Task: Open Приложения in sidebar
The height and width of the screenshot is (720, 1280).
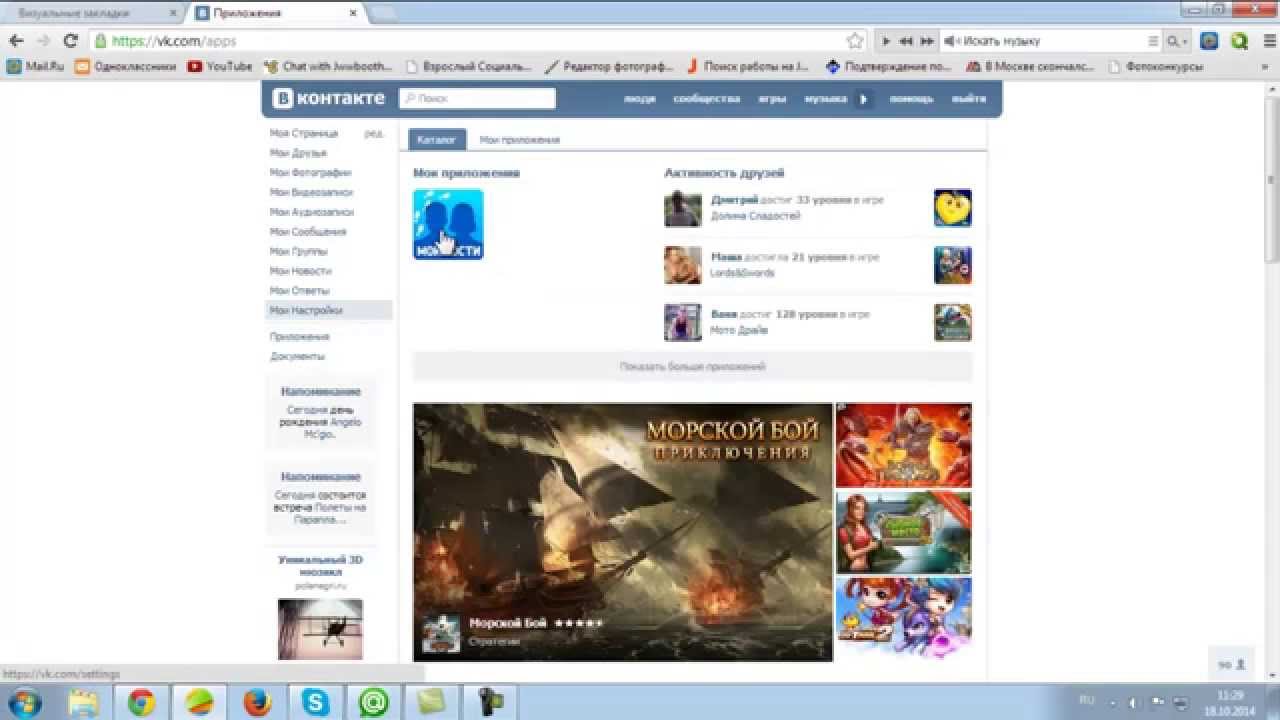Action: click(299, 337)
